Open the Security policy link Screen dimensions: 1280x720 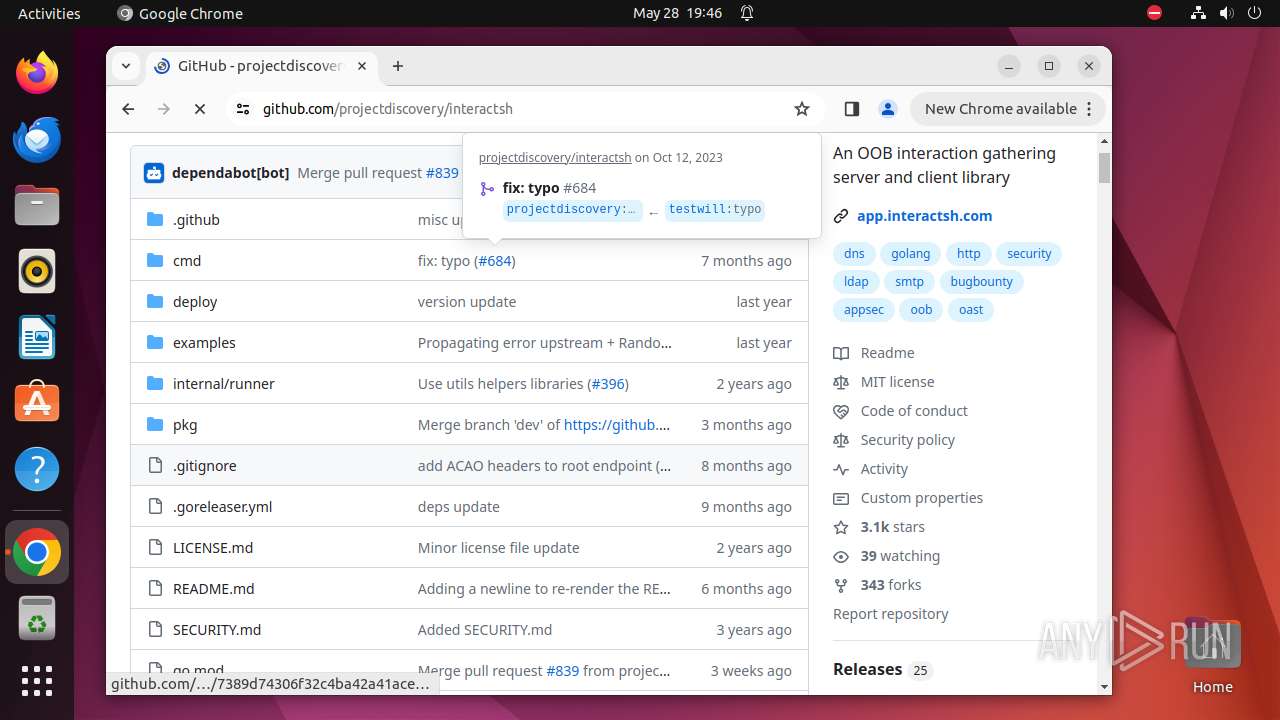coord(907,440)
